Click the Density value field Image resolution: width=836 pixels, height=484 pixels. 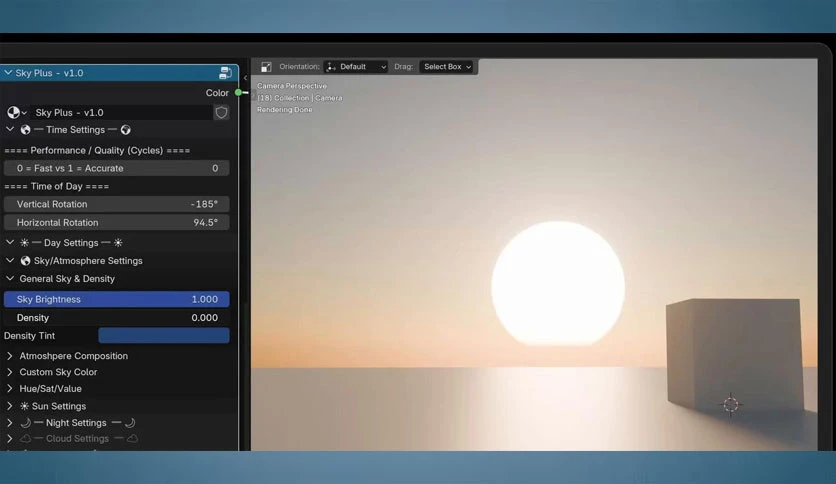pyautogui.click(x=116, y=318)
